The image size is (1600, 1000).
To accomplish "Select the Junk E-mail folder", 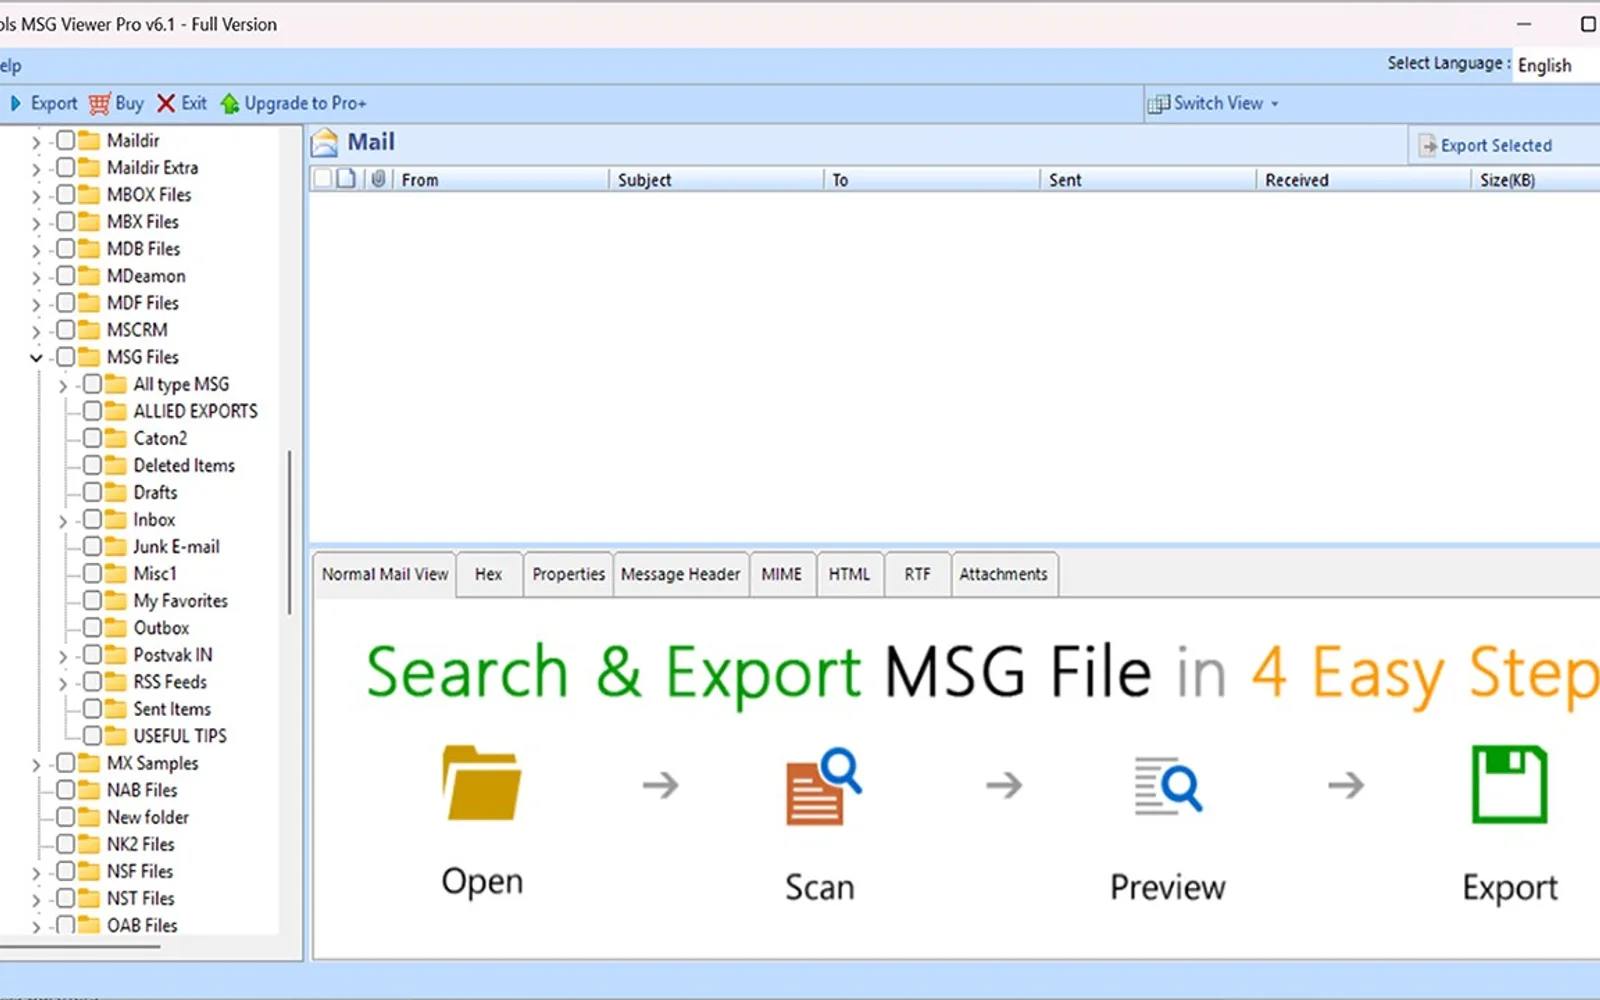I will click(x=176, y=547).
